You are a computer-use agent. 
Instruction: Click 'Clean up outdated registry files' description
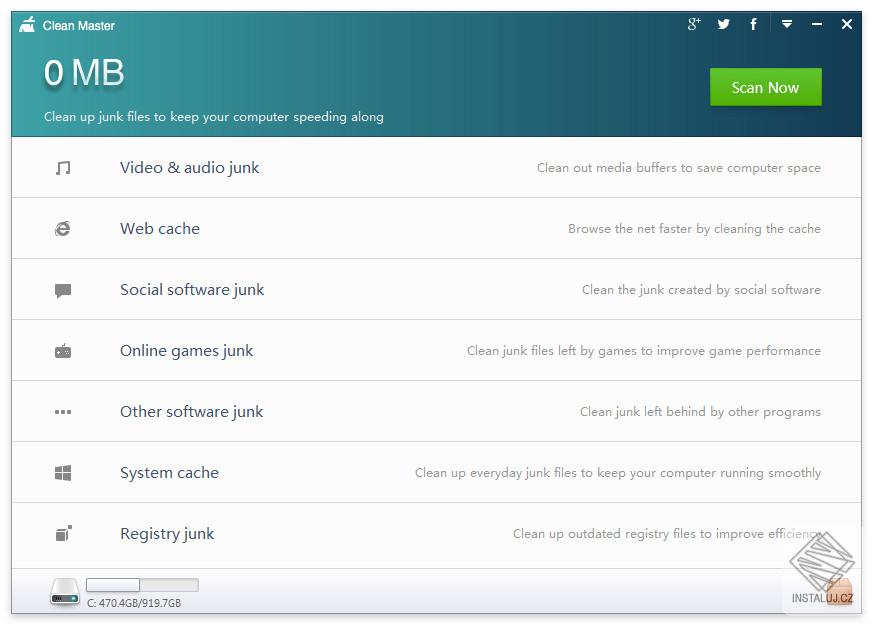pyautogui.click(x=667, y=534)
